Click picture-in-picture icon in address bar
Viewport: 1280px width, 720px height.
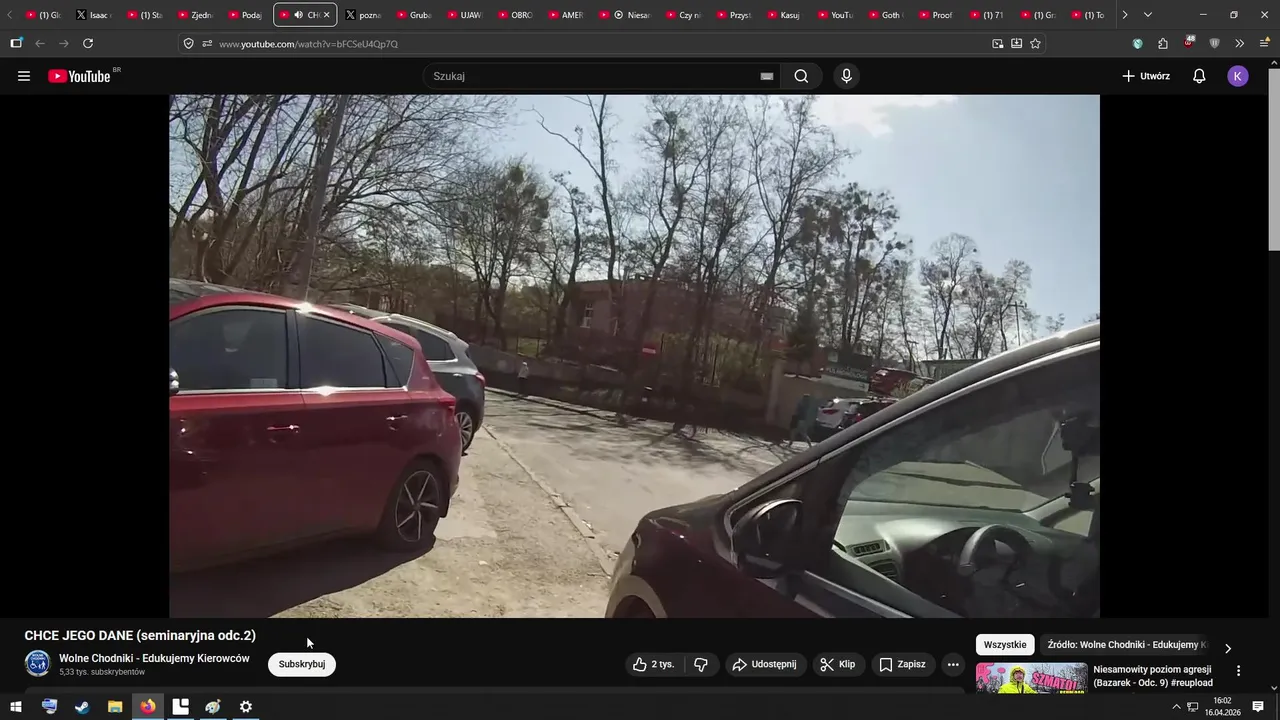(x=998, y=43)
